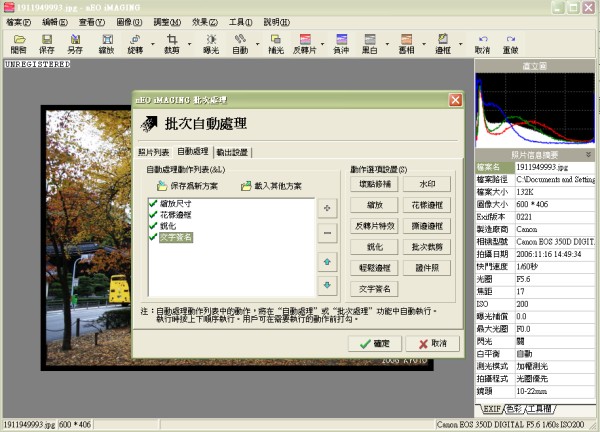Open the 調整(M) menu
This screenshot has width=600, height=432.
(x=167, y=22)
